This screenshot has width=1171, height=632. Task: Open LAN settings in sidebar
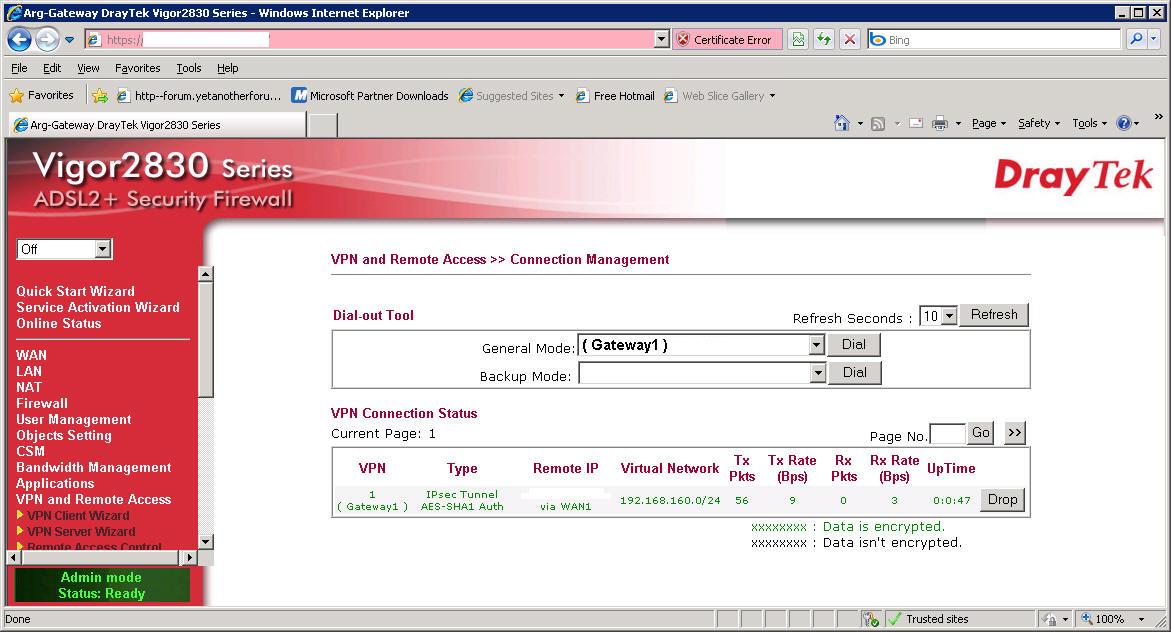(29, 371)
